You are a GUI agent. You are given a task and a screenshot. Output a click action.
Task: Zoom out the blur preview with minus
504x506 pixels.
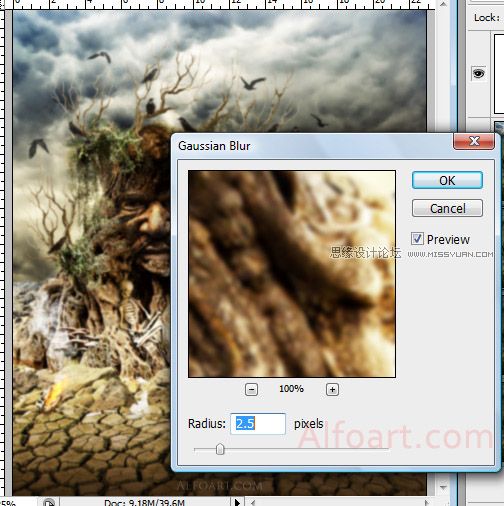click(x=251, y=389)
